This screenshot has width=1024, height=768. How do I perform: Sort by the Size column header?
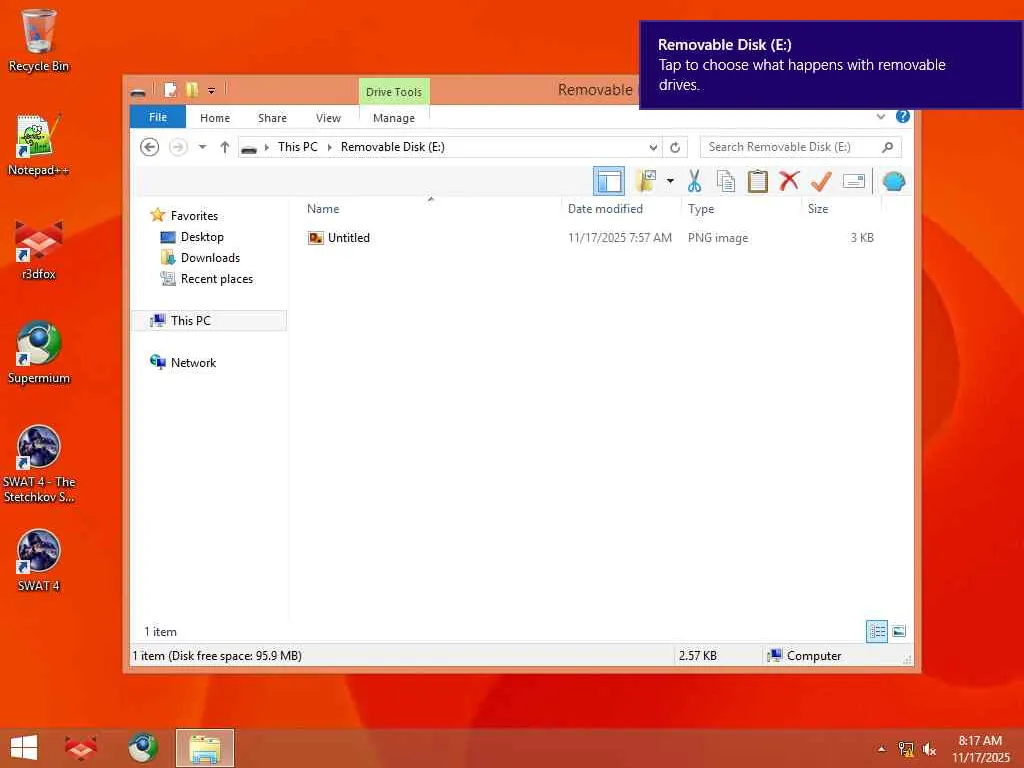pos(841,209)
